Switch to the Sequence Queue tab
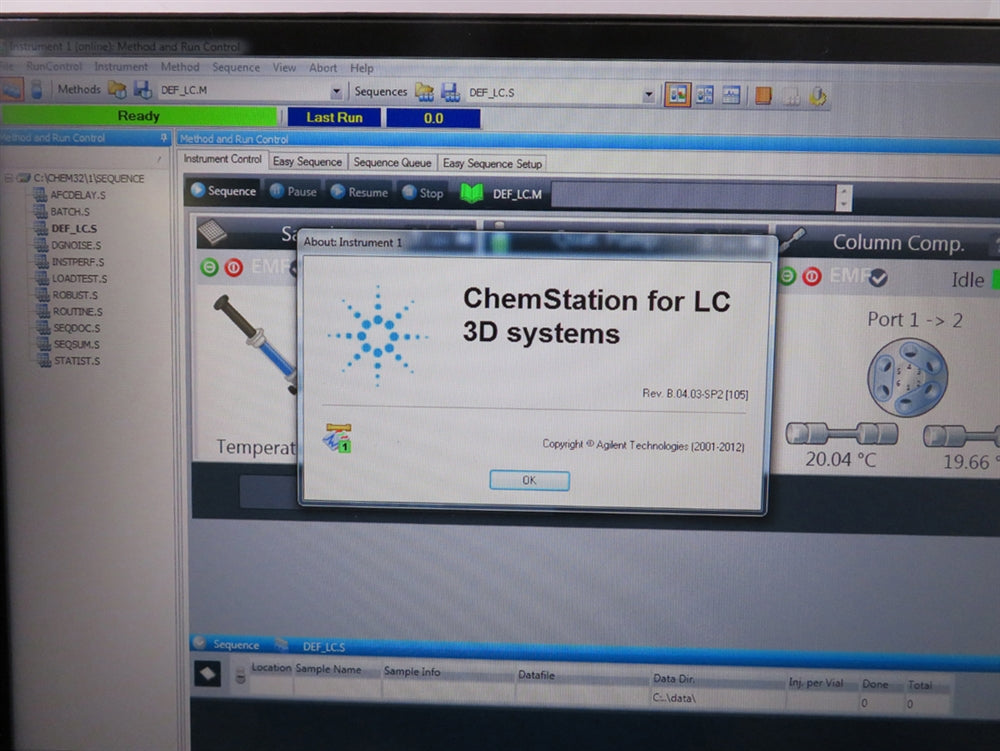The height and width of the screenshot is (751, 1000). coord(392,163)
